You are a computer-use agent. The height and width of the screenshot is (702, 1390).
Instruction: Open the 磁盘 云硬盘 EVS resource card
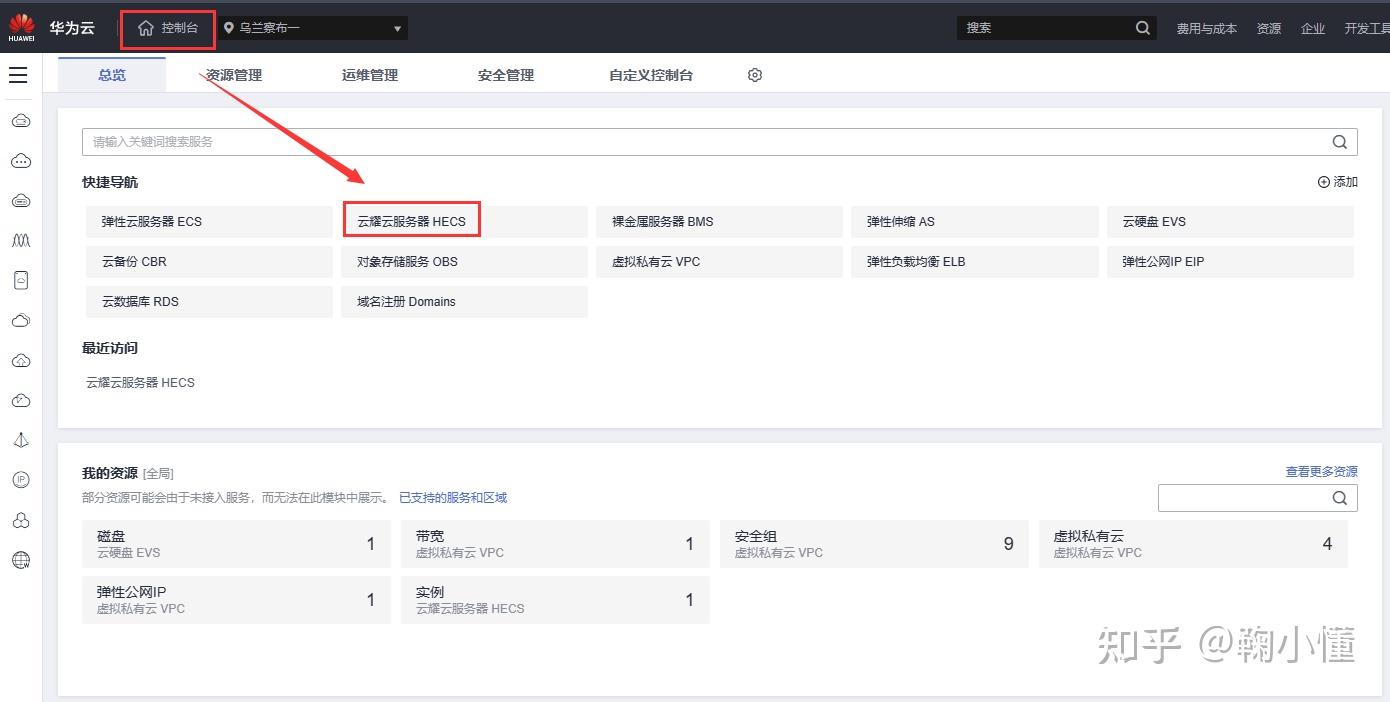point(236,544)
